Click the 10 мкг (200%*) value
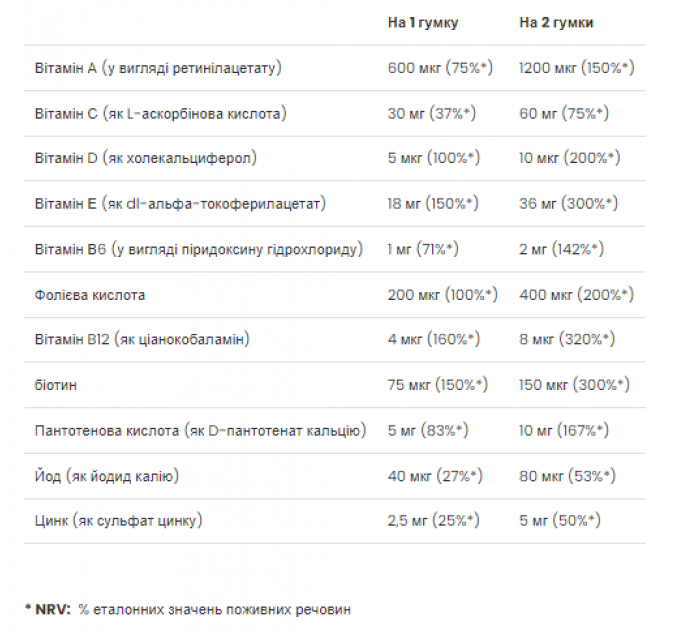This screenshot has width=680, height=630. click(x=570, y=158)
